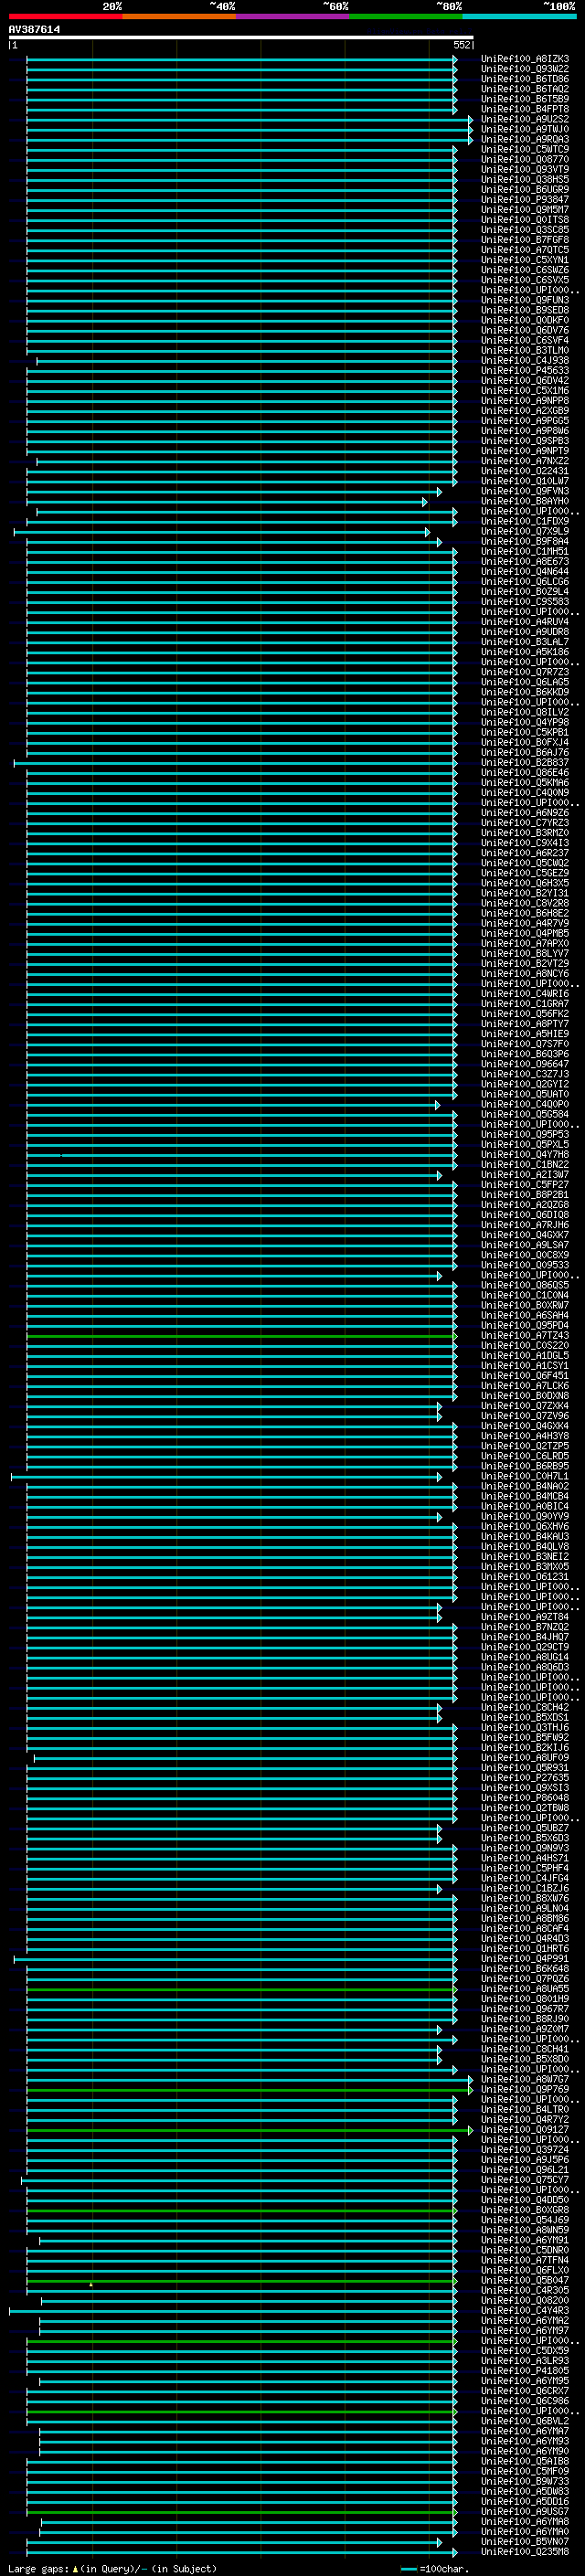This screenshot has height=2576, width=585.
Task: Select the UniRef100_Q09533 label
Action: (525, 1265)
